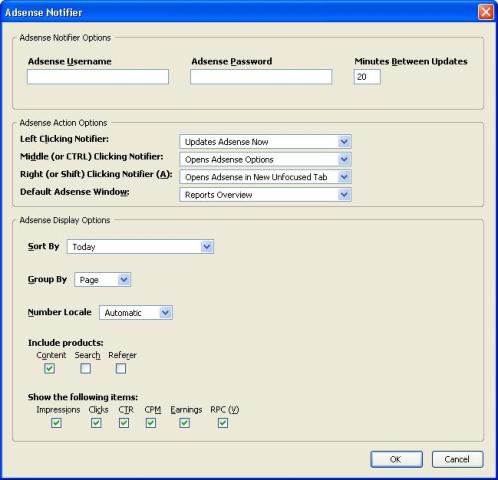Screen dimensions: 498x480
Task: Uncheck the CPM checkbox
Action: point(151,423)
